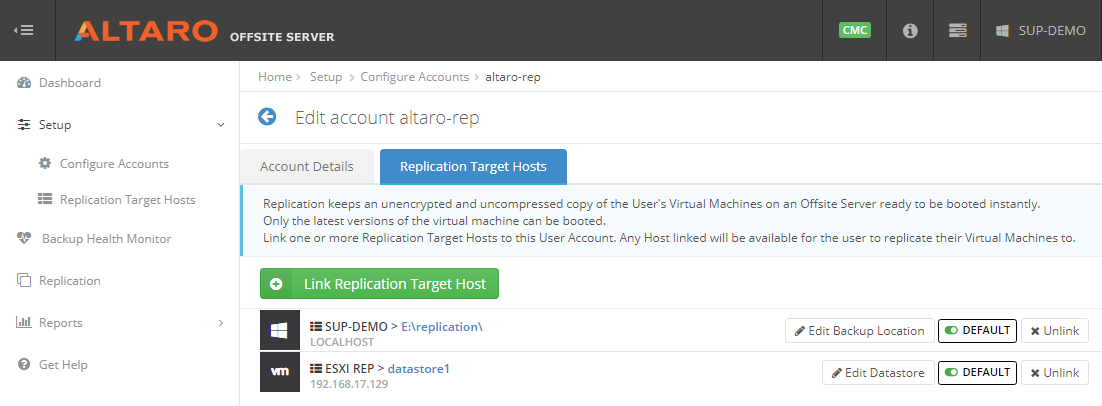Toggle DEFAULT for SUP-DEMO host

click(x=978, y=330)
